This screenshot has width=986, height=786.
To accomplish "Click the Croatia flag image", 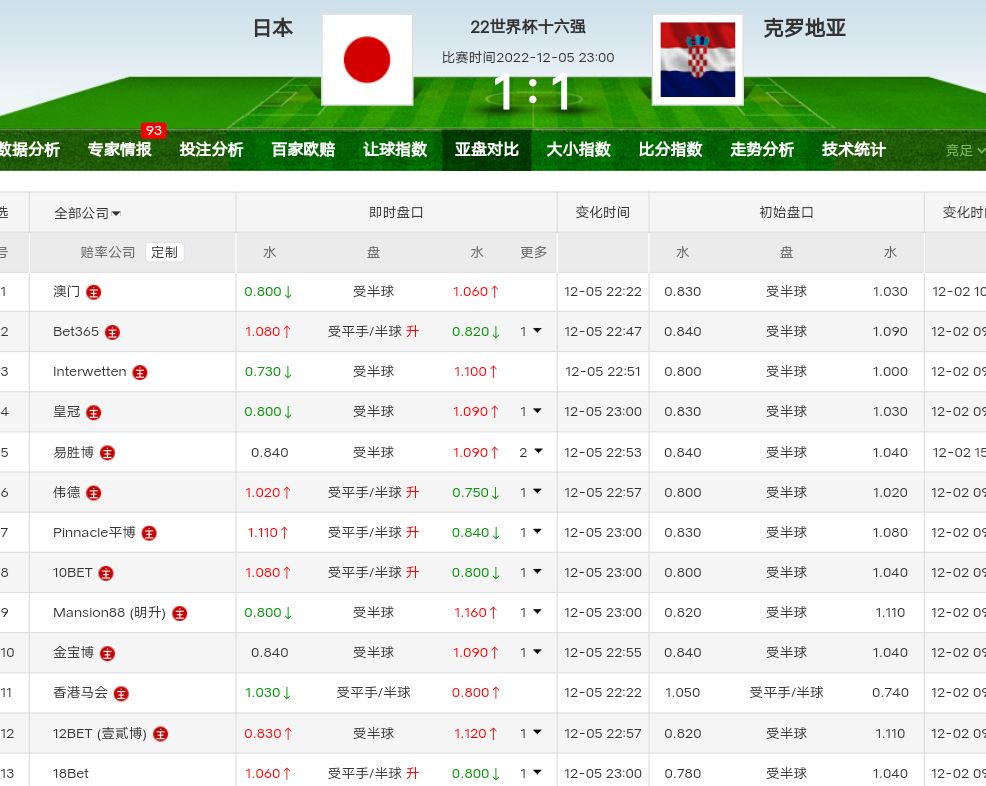I will point(697,60).
